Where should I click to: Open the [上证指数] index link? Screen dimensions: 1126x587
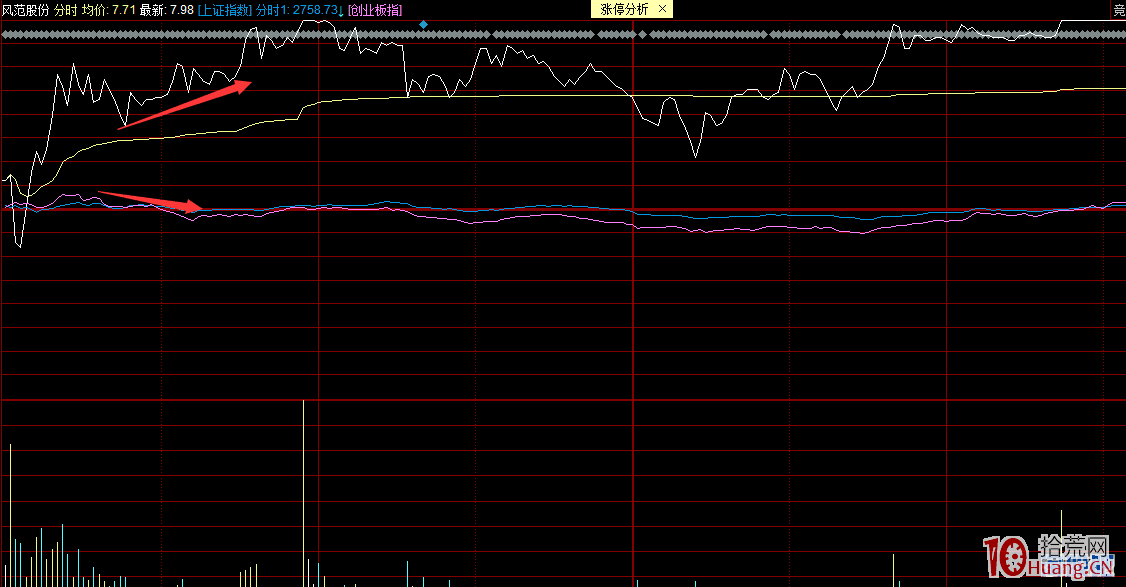[x=225, y=10]
